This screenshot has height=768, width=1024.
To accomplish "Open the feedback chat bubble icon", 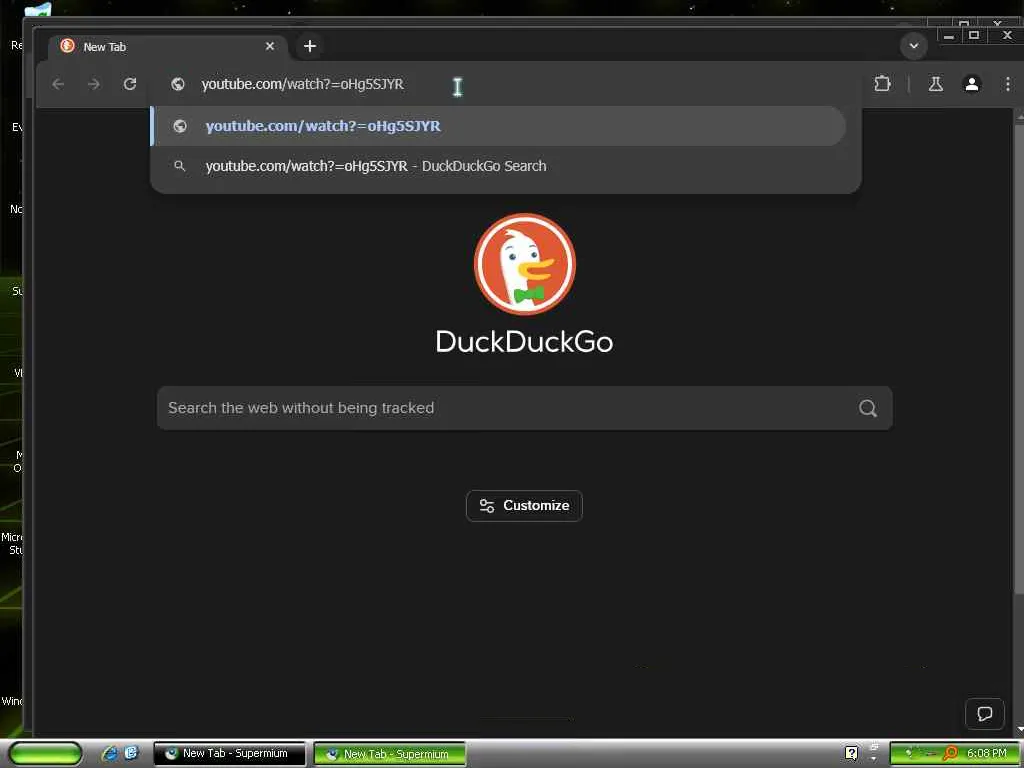I will point(985,714).
